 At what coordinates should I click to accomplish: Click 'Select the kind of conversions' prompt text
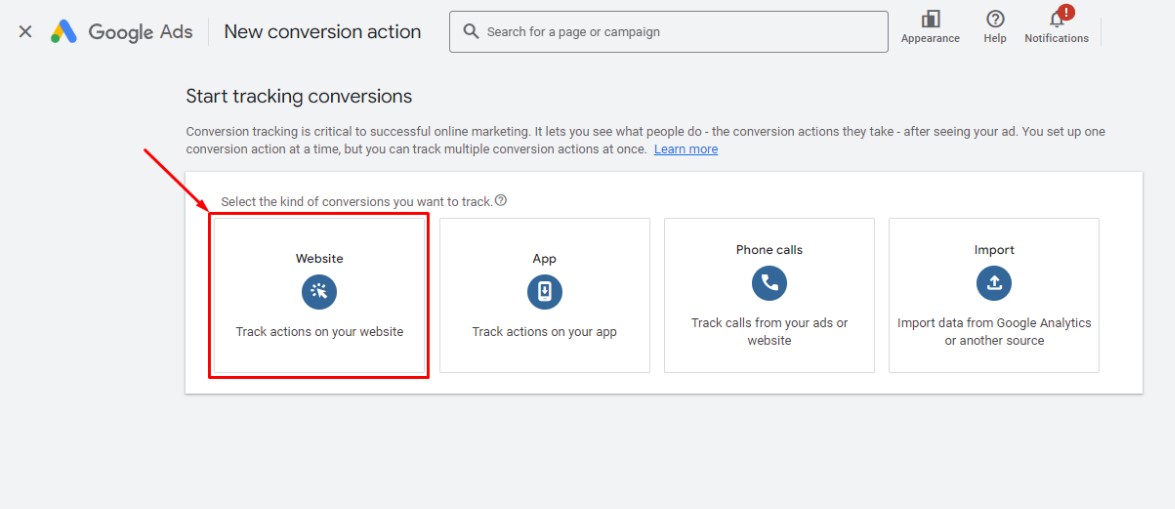[357, 202]
